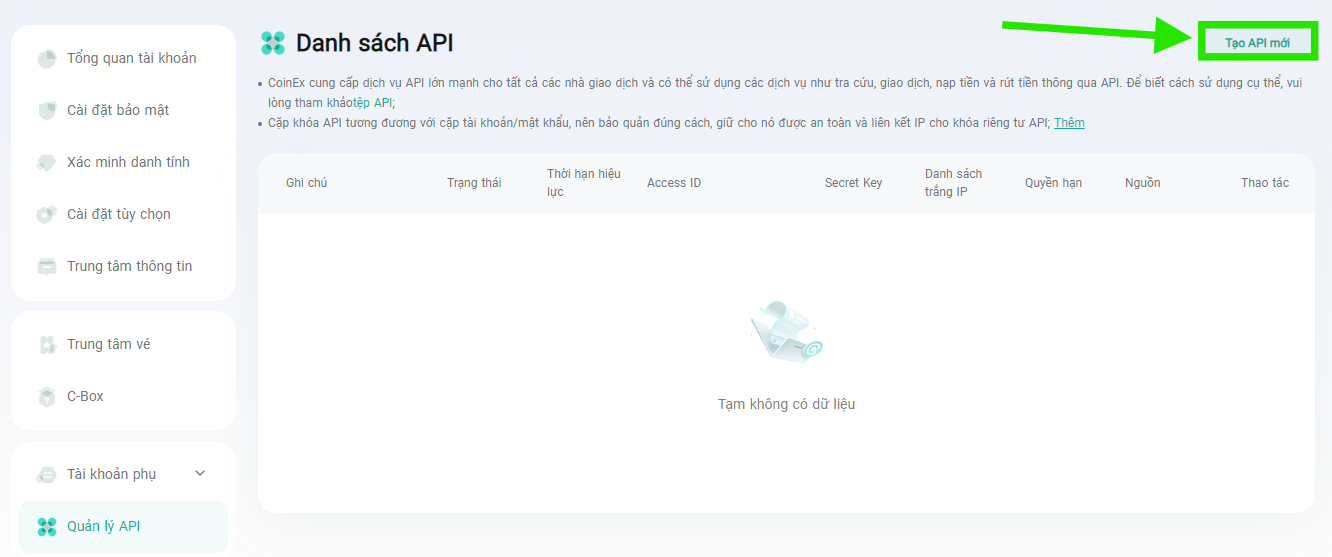
Task: Click the Nguồn column header
Action: 1142,183
